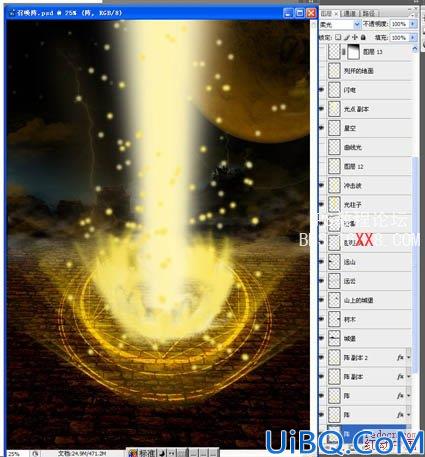The height and width of the screenshot is (457, 425).
Task: Toggle lock transparent pixels icon
Action: 338,37
